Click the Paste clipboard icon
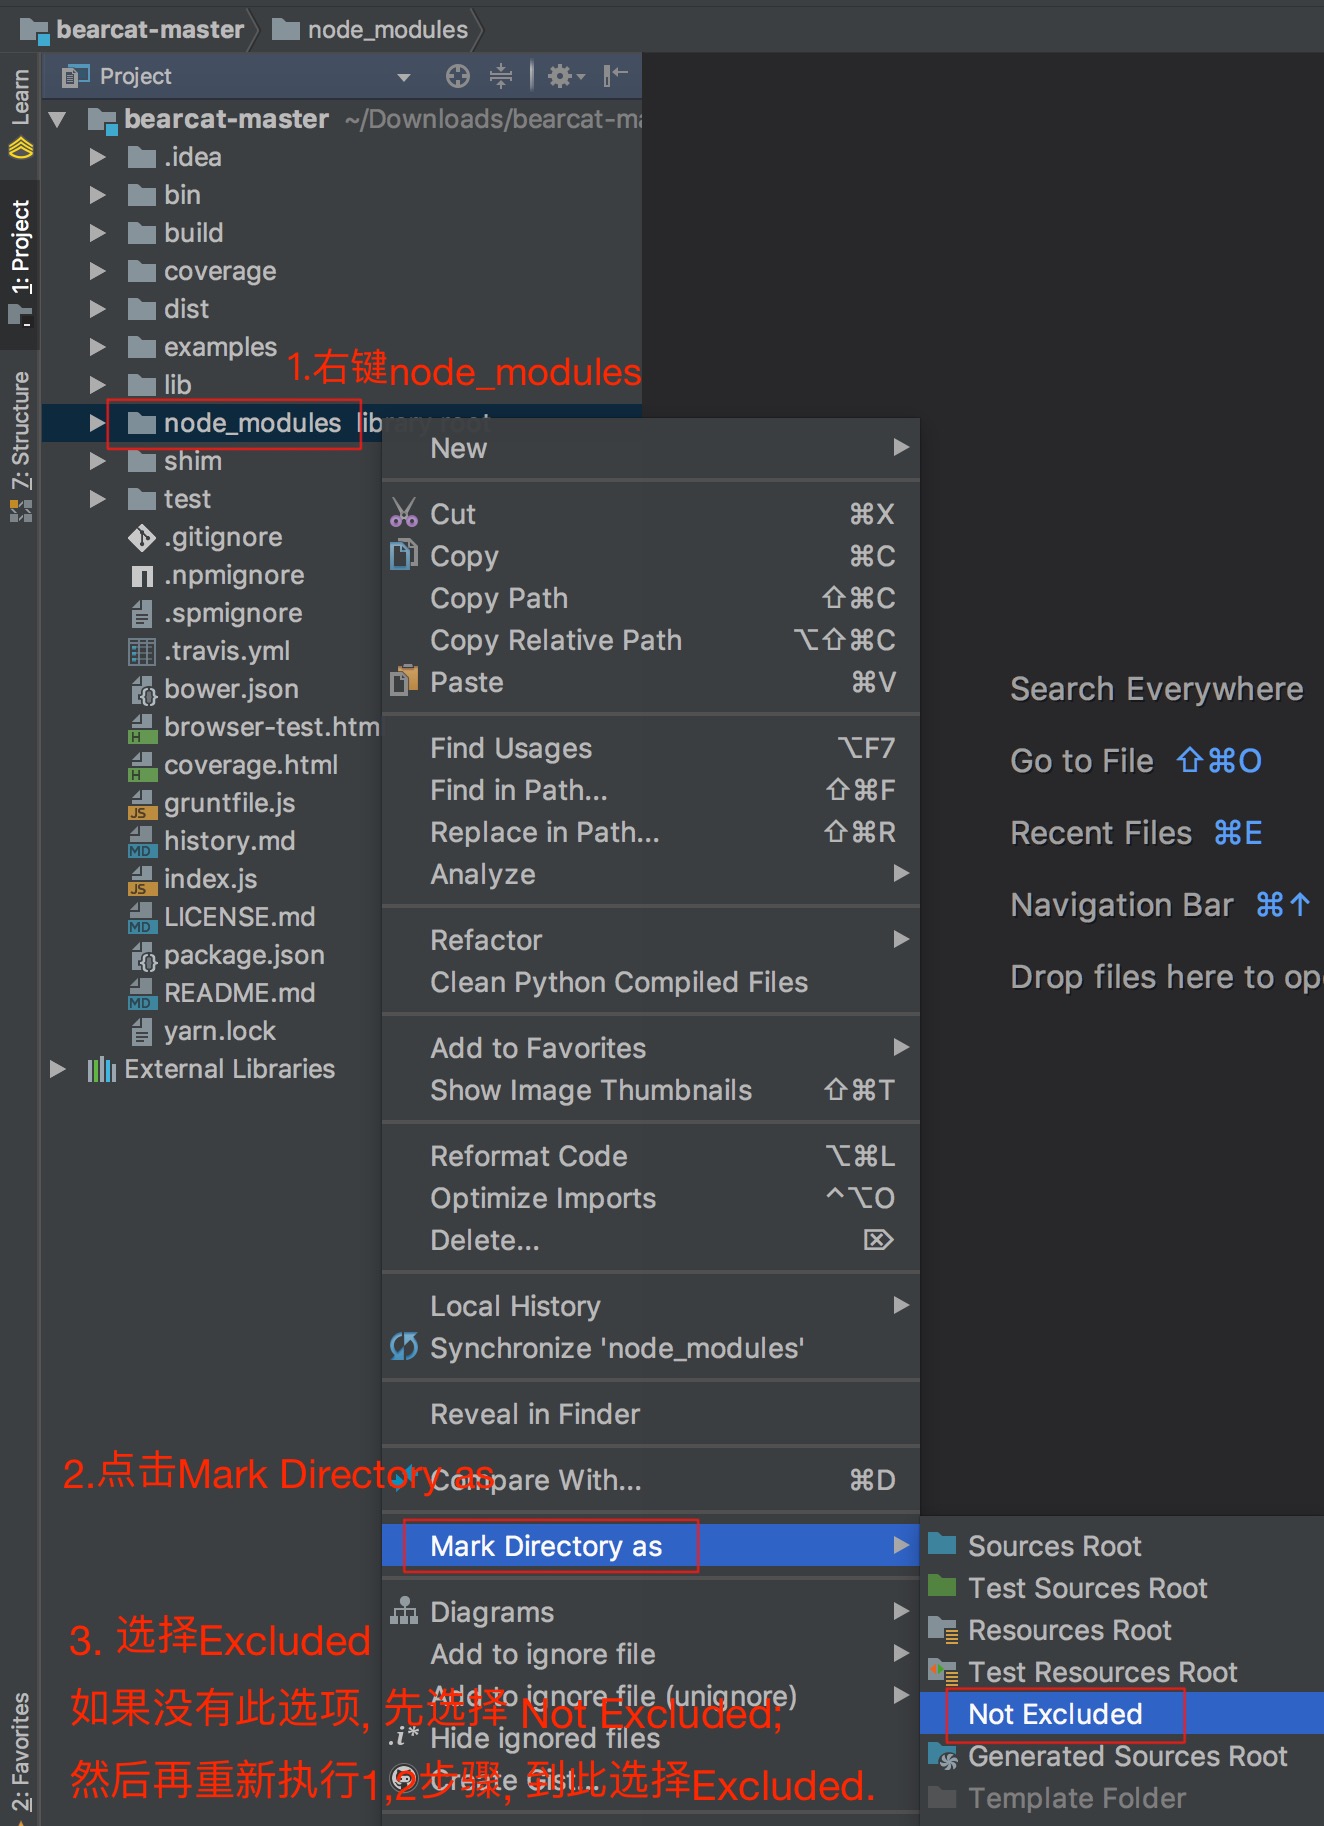The height and width of the screenshot is (1826, 1324). [x=404, y=681]
